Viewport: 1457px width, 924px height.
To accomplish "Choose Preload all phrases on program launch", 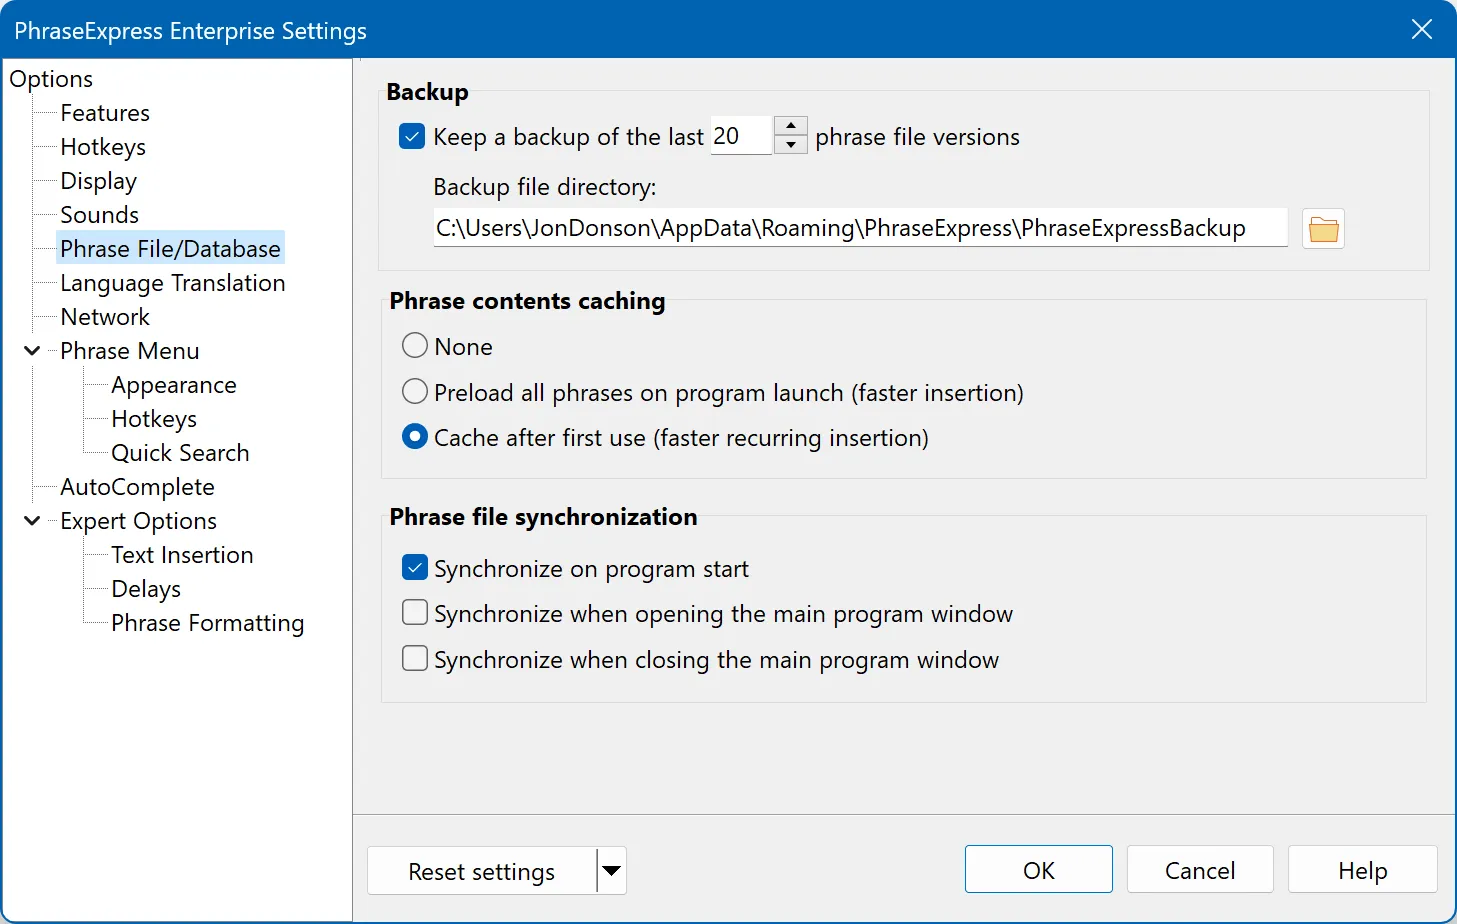I will coord(415,392).
